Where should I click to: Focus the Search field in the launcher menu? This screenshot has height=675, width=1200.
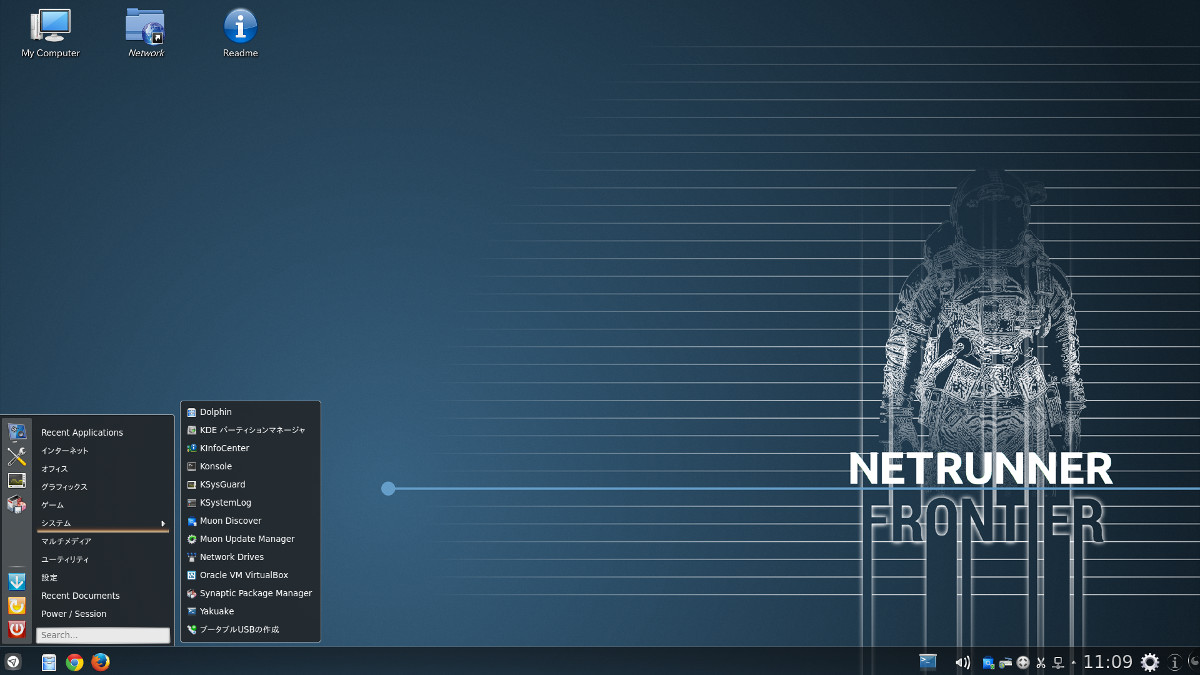103,635
